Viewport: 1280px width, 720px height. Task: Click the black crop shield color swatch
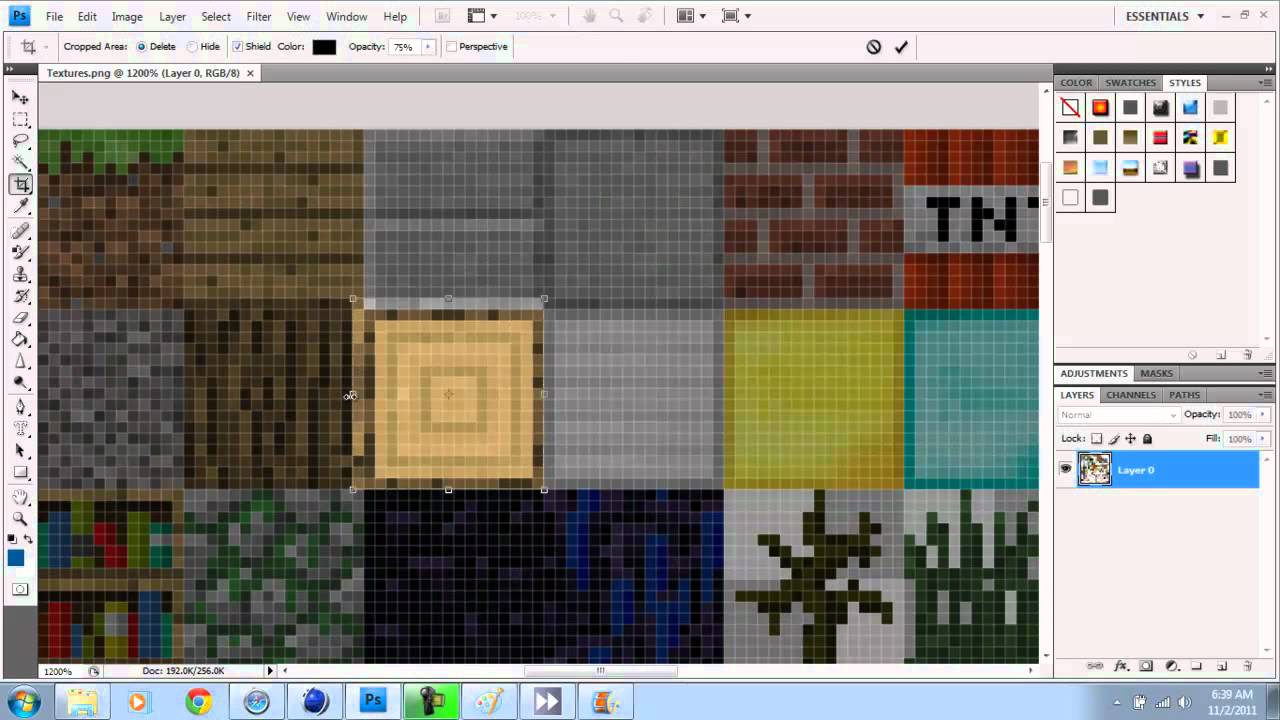(324, 47)
